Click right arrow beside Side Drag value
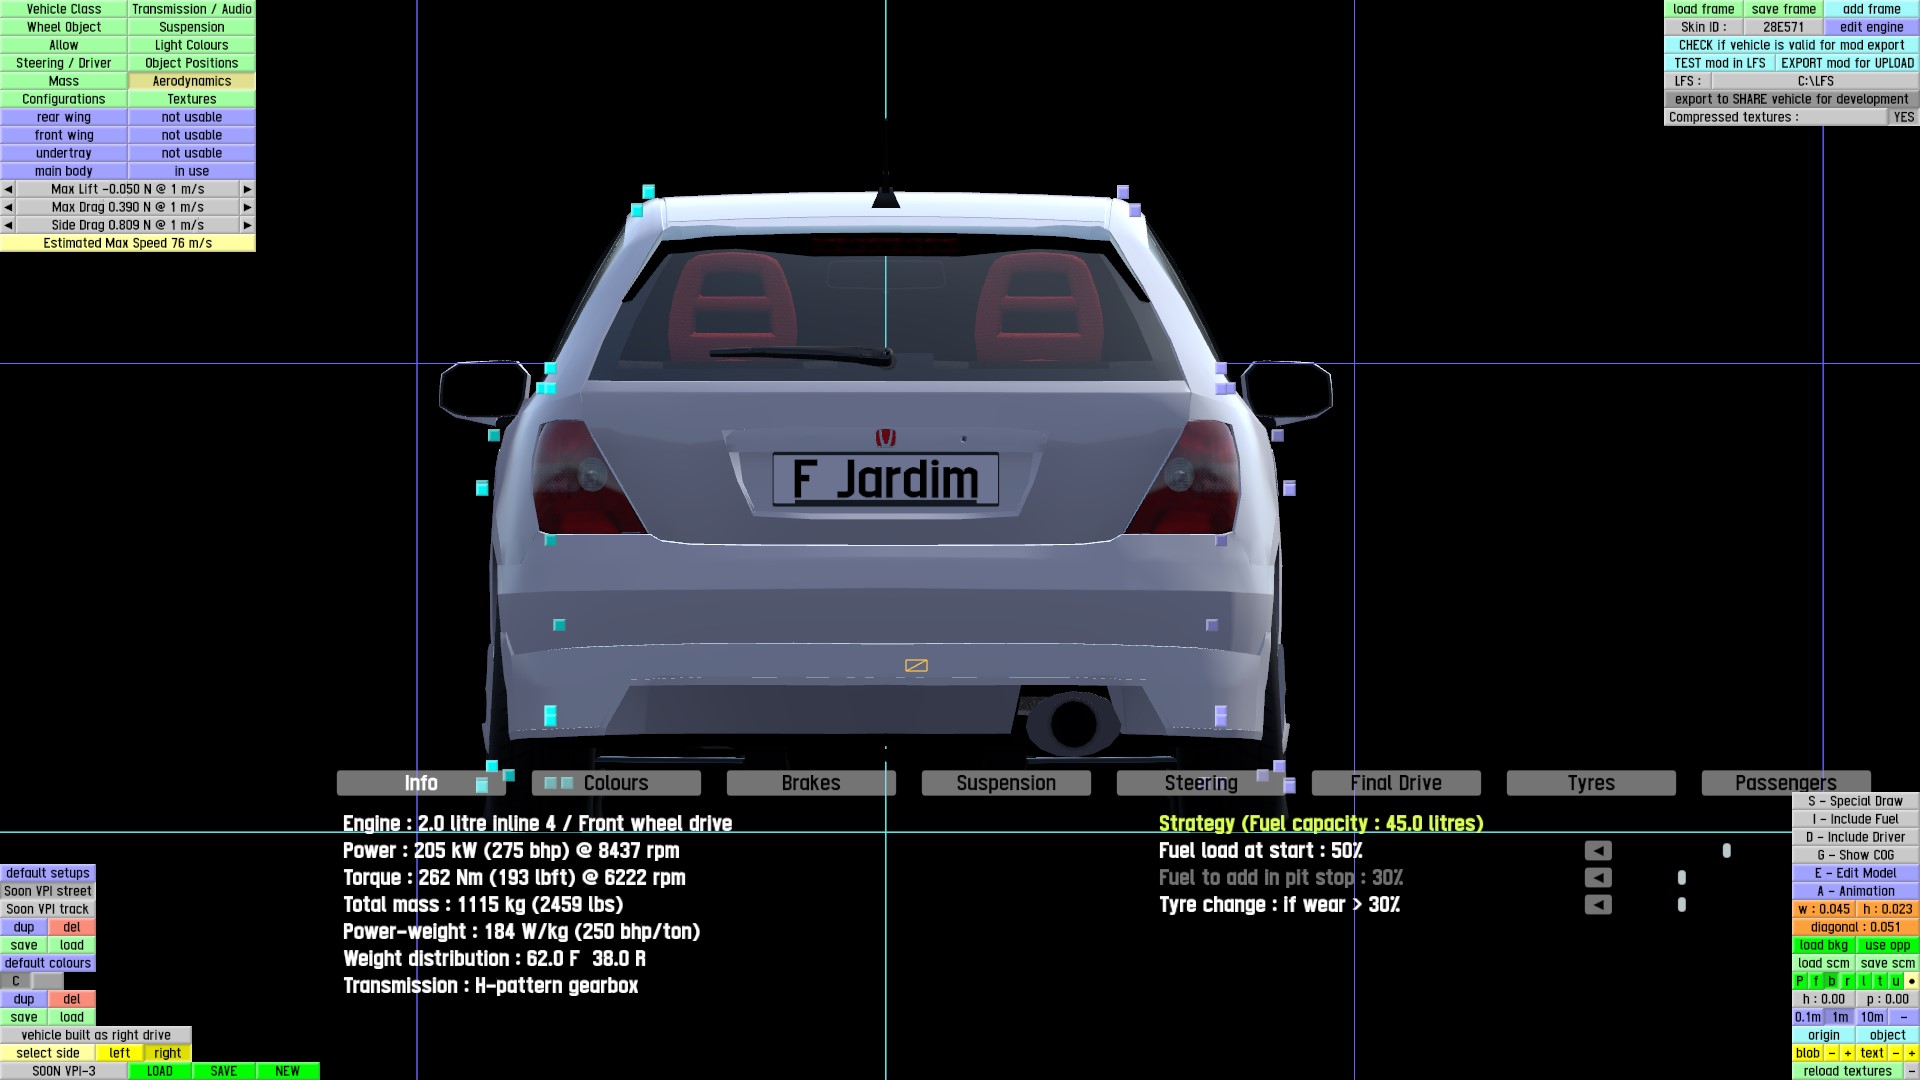The image size is (1920, 1080). [x=247, y=225]
